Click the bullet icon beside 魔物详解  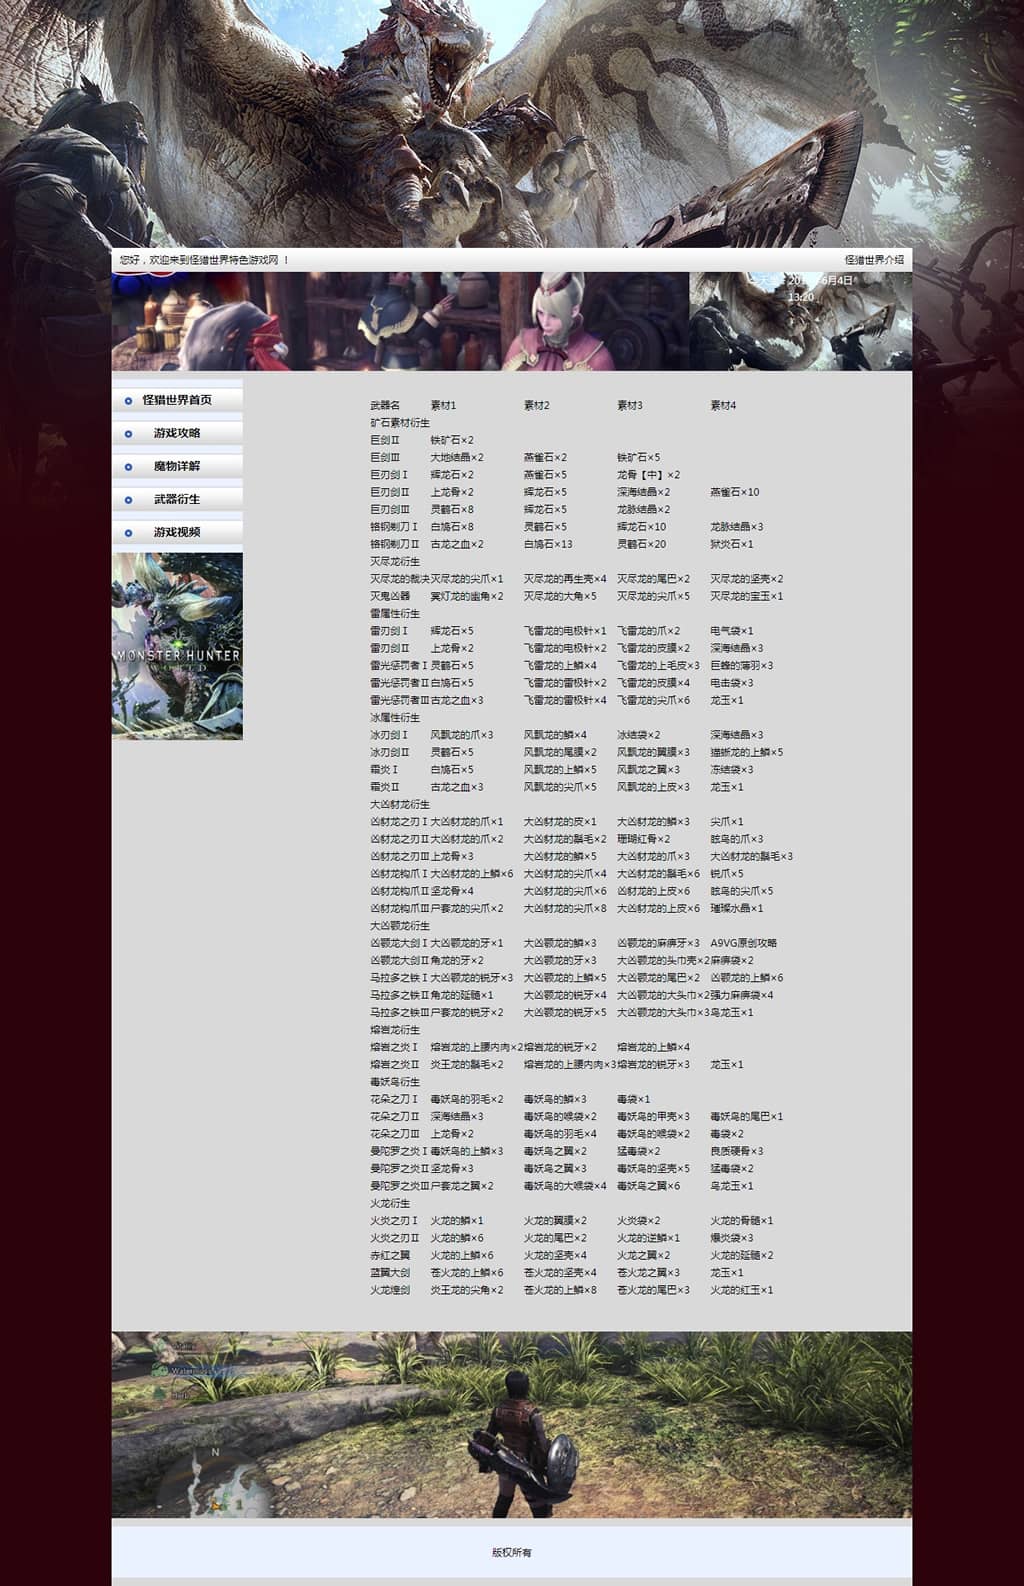[x=128, y=467]
